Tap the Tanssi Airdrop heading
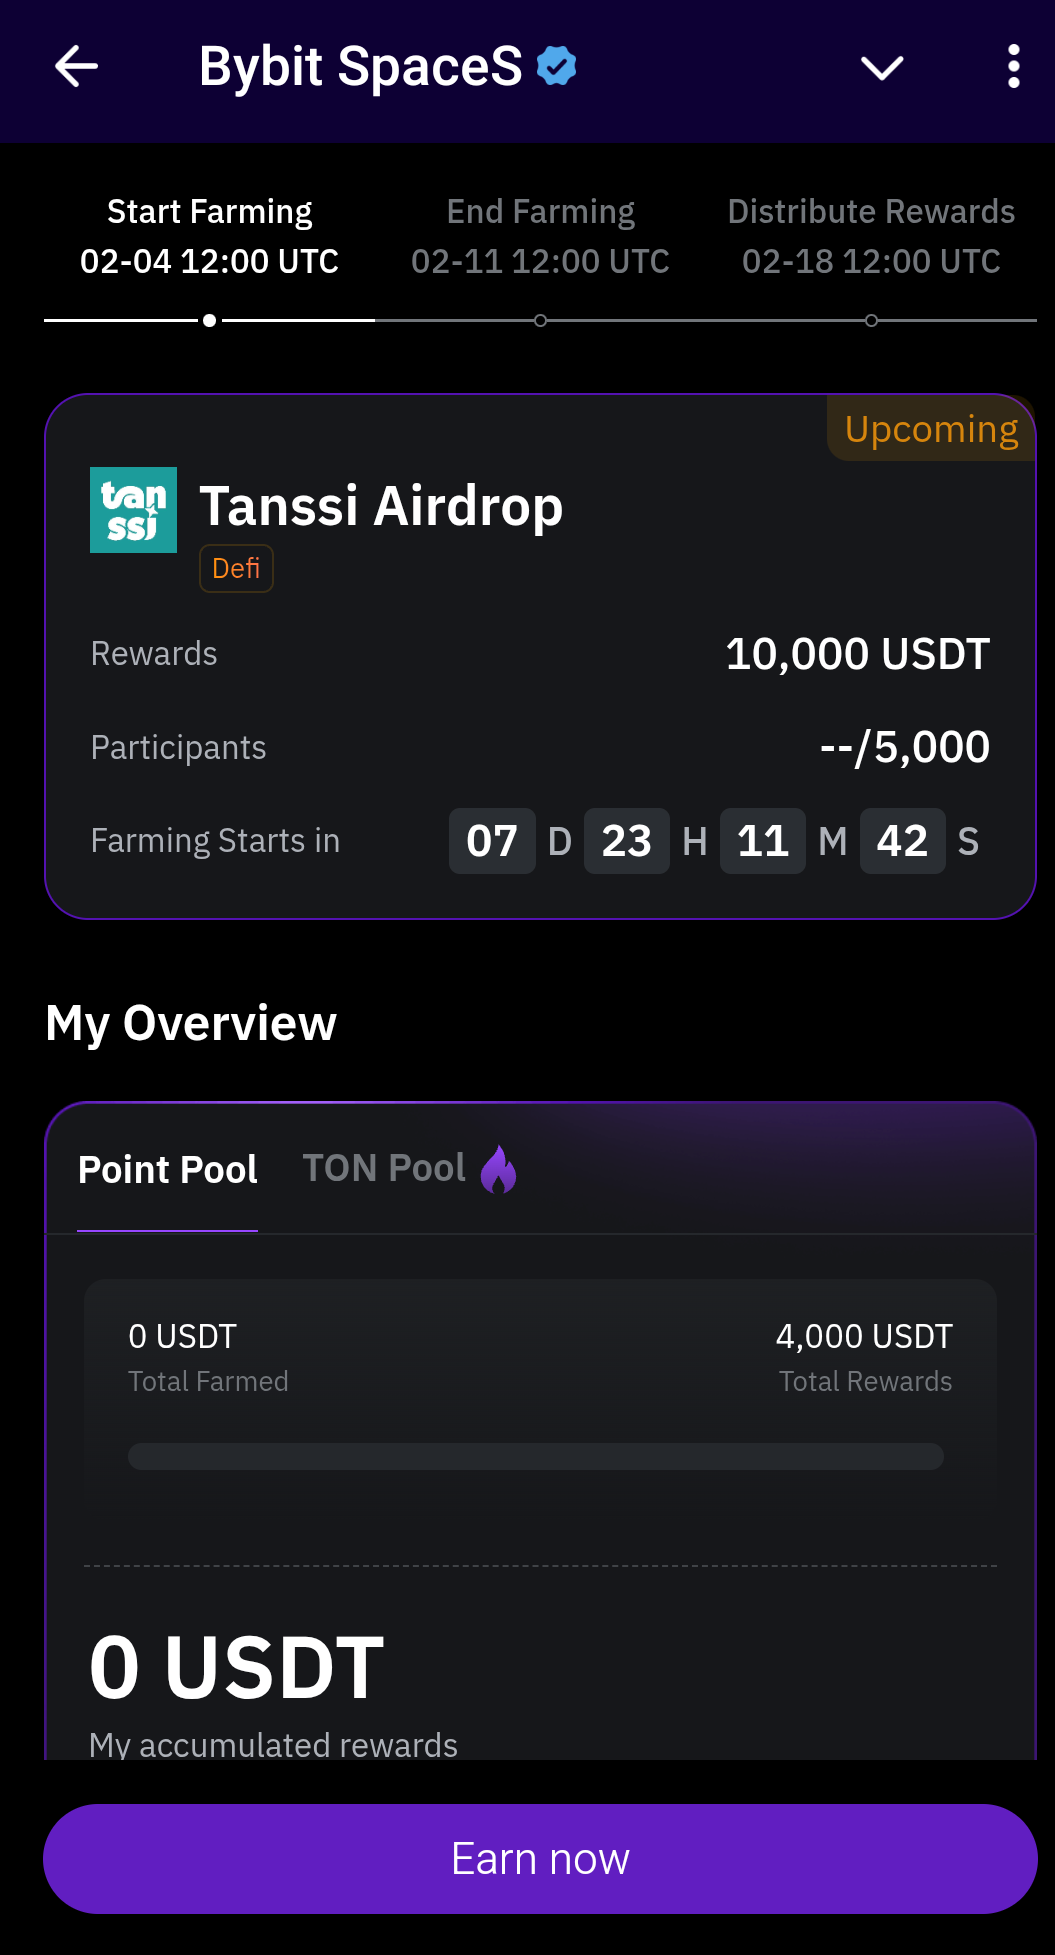The width and height of the screenshot is (1055, 1955). 381,506
